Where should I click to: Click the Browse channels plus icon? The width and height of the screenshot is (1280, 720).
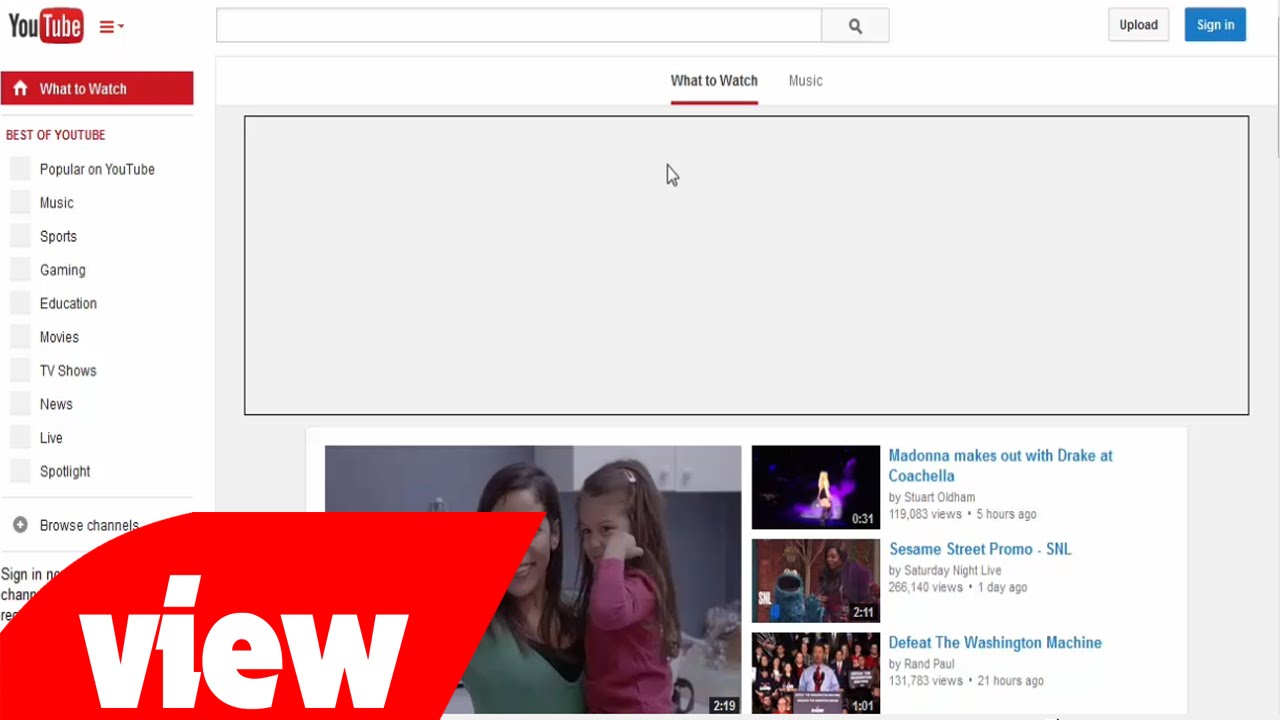[20, 525]
